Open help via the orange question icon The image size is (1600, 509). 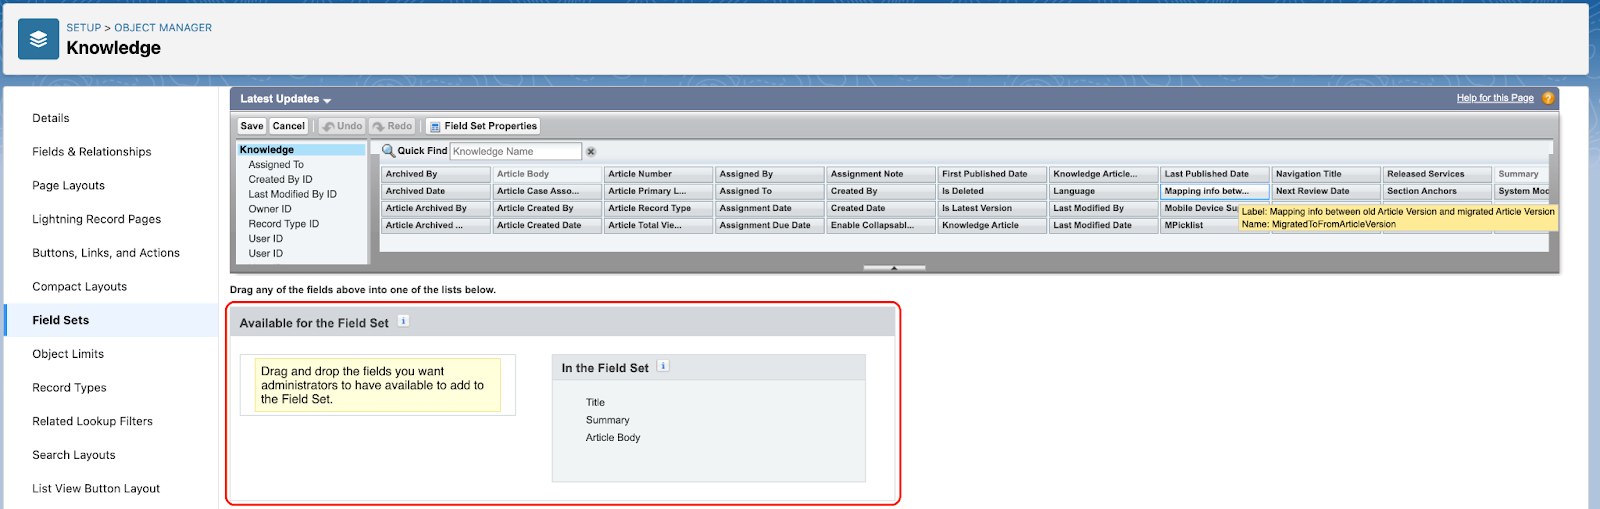[1548, 98]
